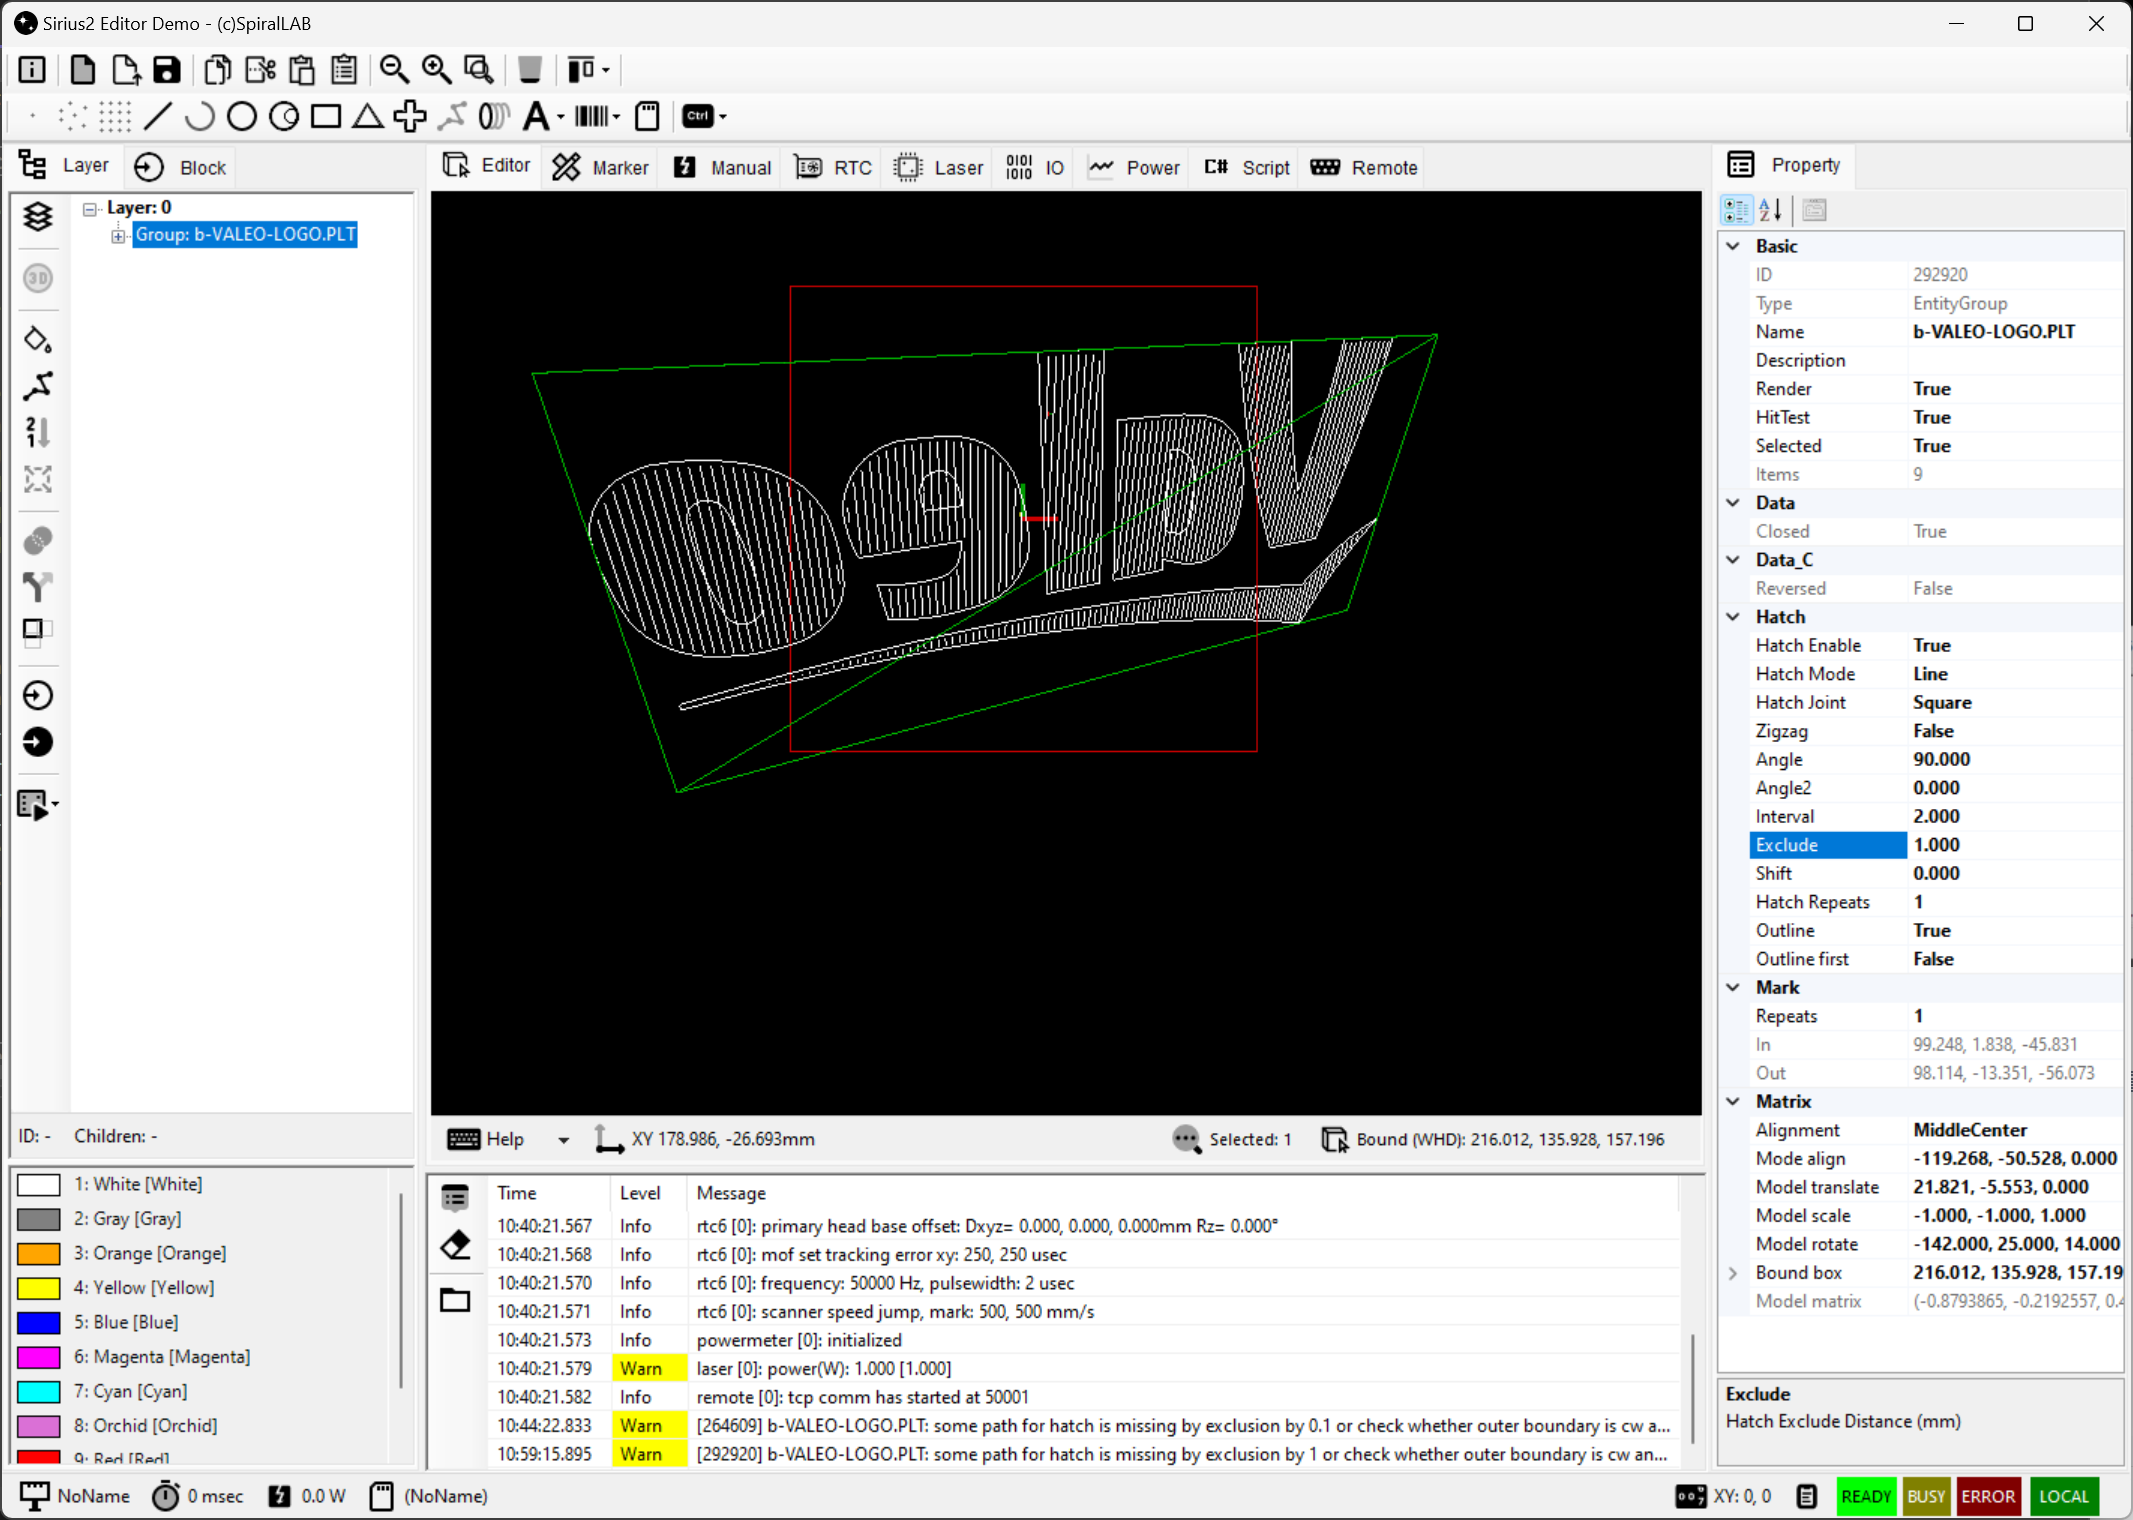This screenshot has height=1520, width=2133.
Task: Click the BUSY status indicator
Action: pos(1926,1496)
